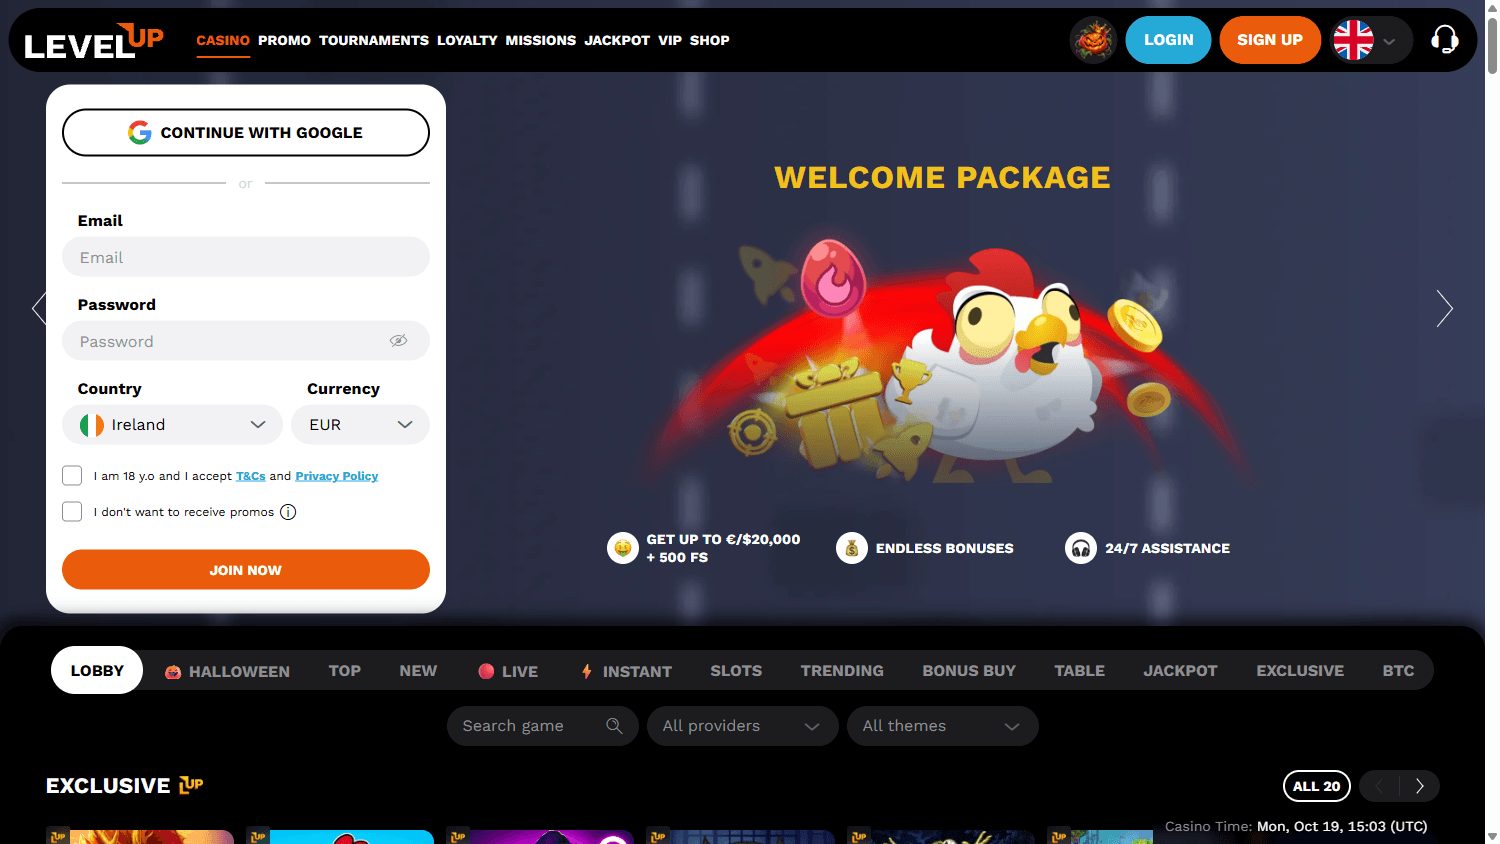Viewport: 1500px width, 844px height.
Task: Open the language selector dropdown
Action: point(1371,40)
